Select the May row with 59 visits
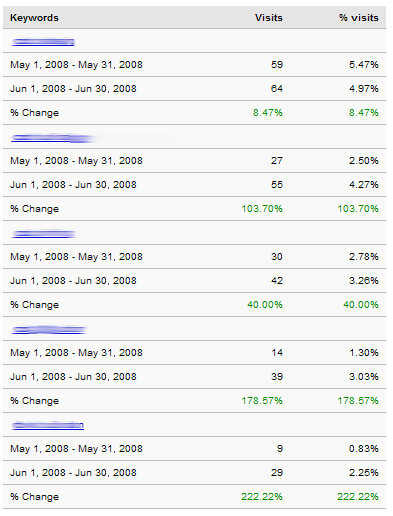 click(195, 65)
